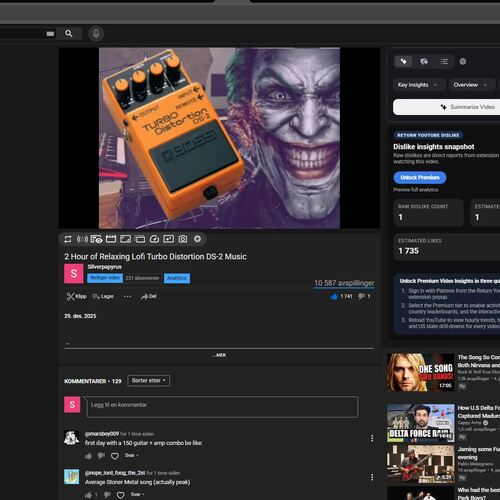
Task: Click the RAW DISLIKE COUNT card
Action: 428,213
